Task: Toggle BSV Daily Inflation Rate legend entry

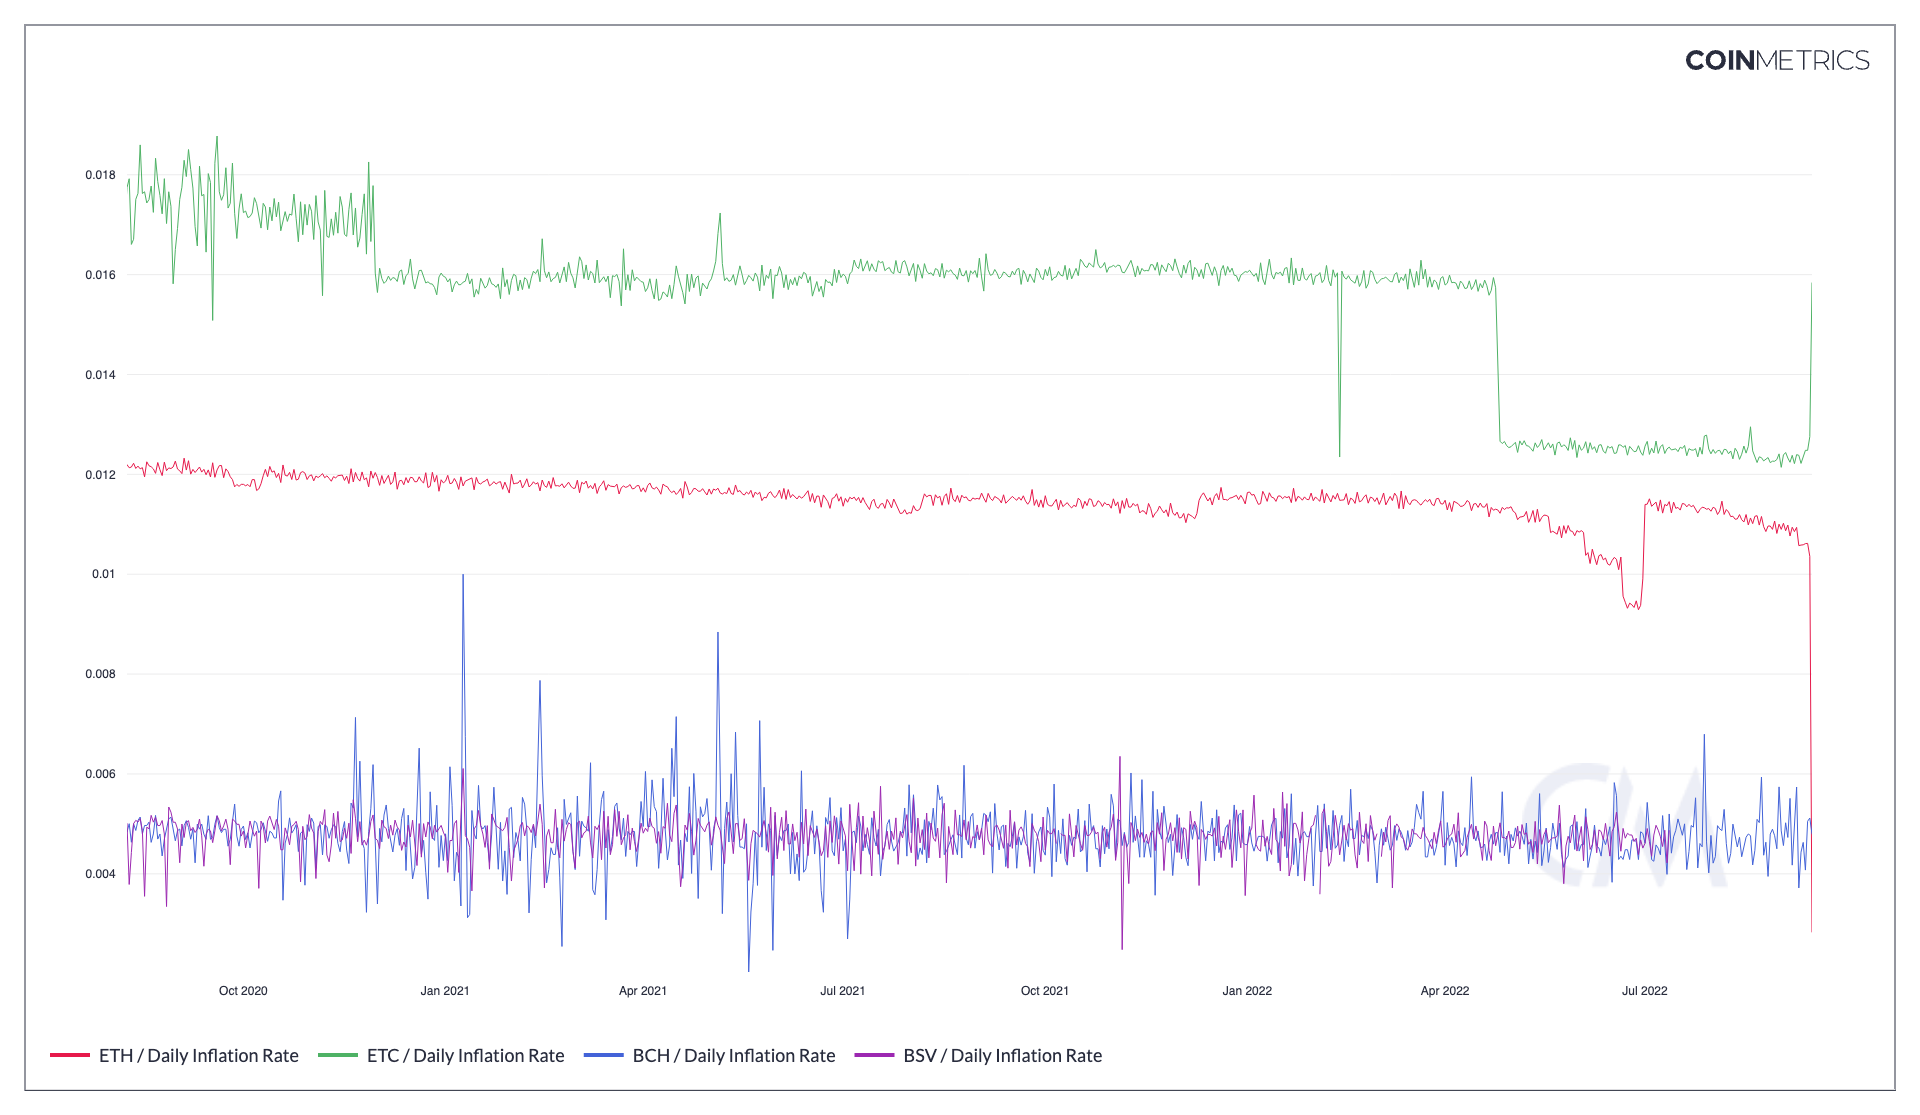Action: pos(1002,1056)
